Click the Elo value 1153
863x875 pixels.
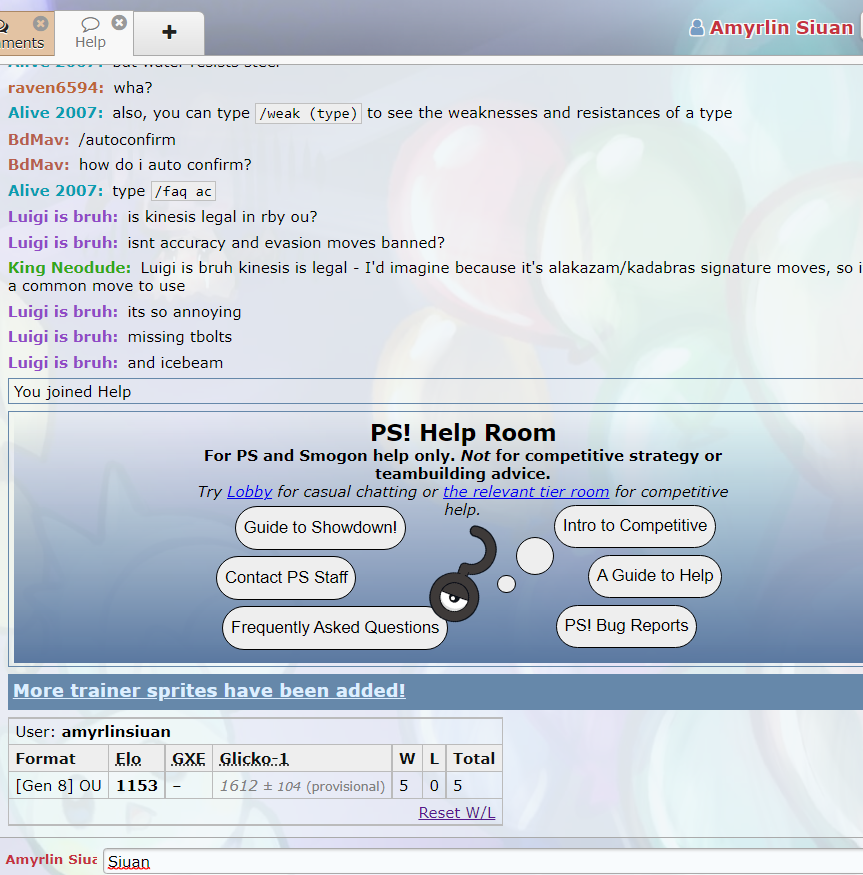pos(137,786)
